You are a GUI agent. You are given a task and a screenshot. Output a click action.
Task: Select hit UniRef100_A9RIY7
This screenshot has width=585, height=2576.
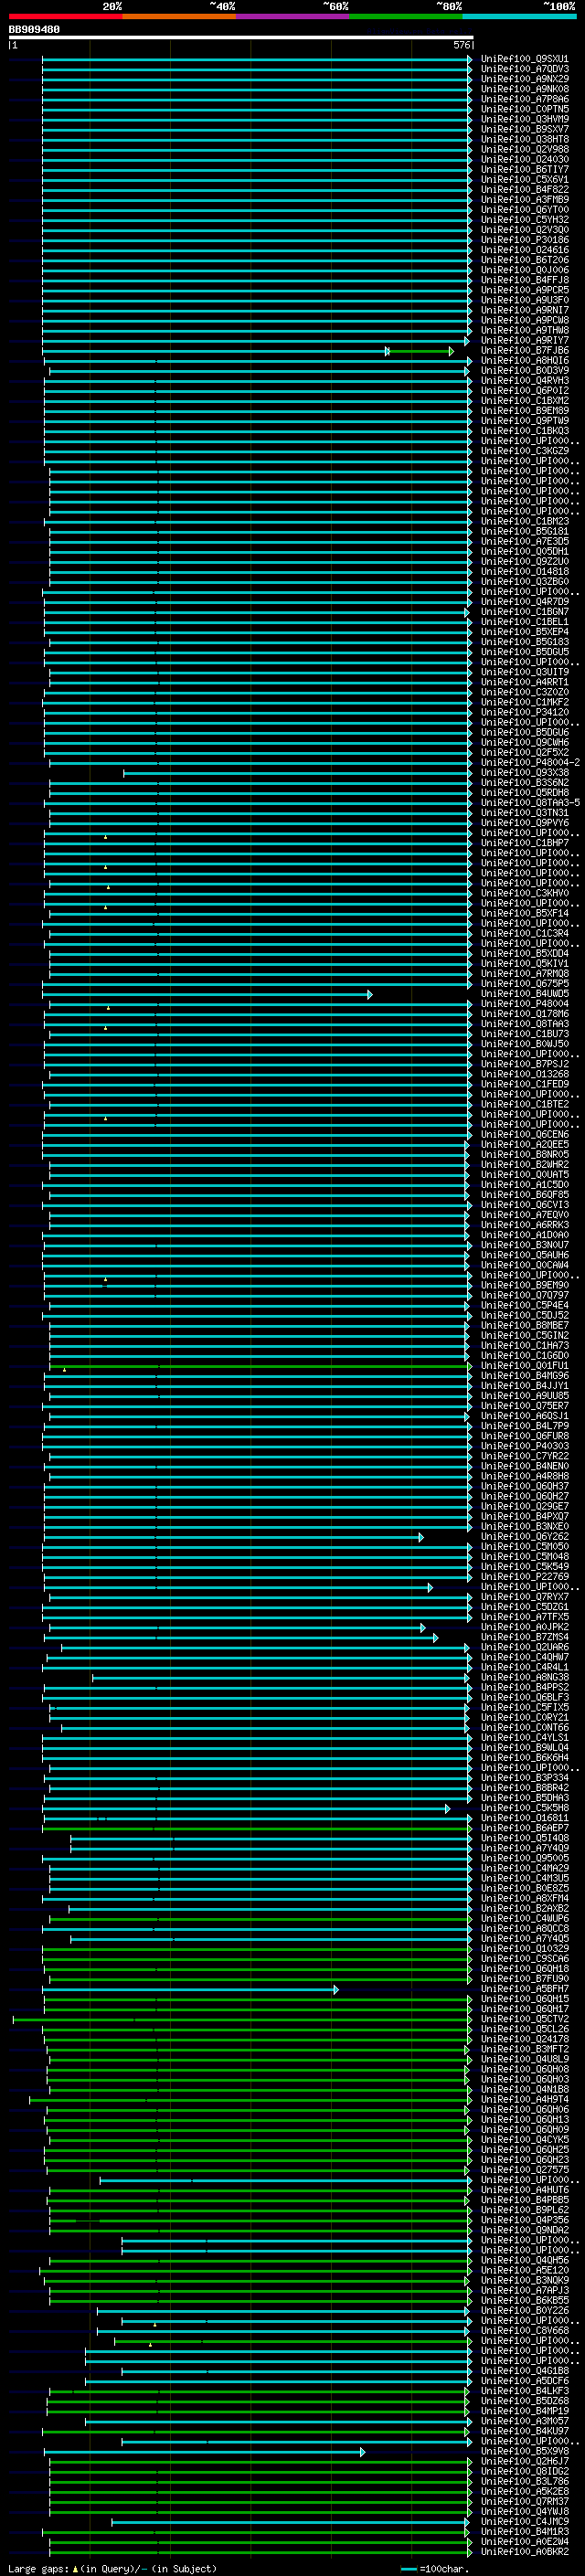(524, 340)
